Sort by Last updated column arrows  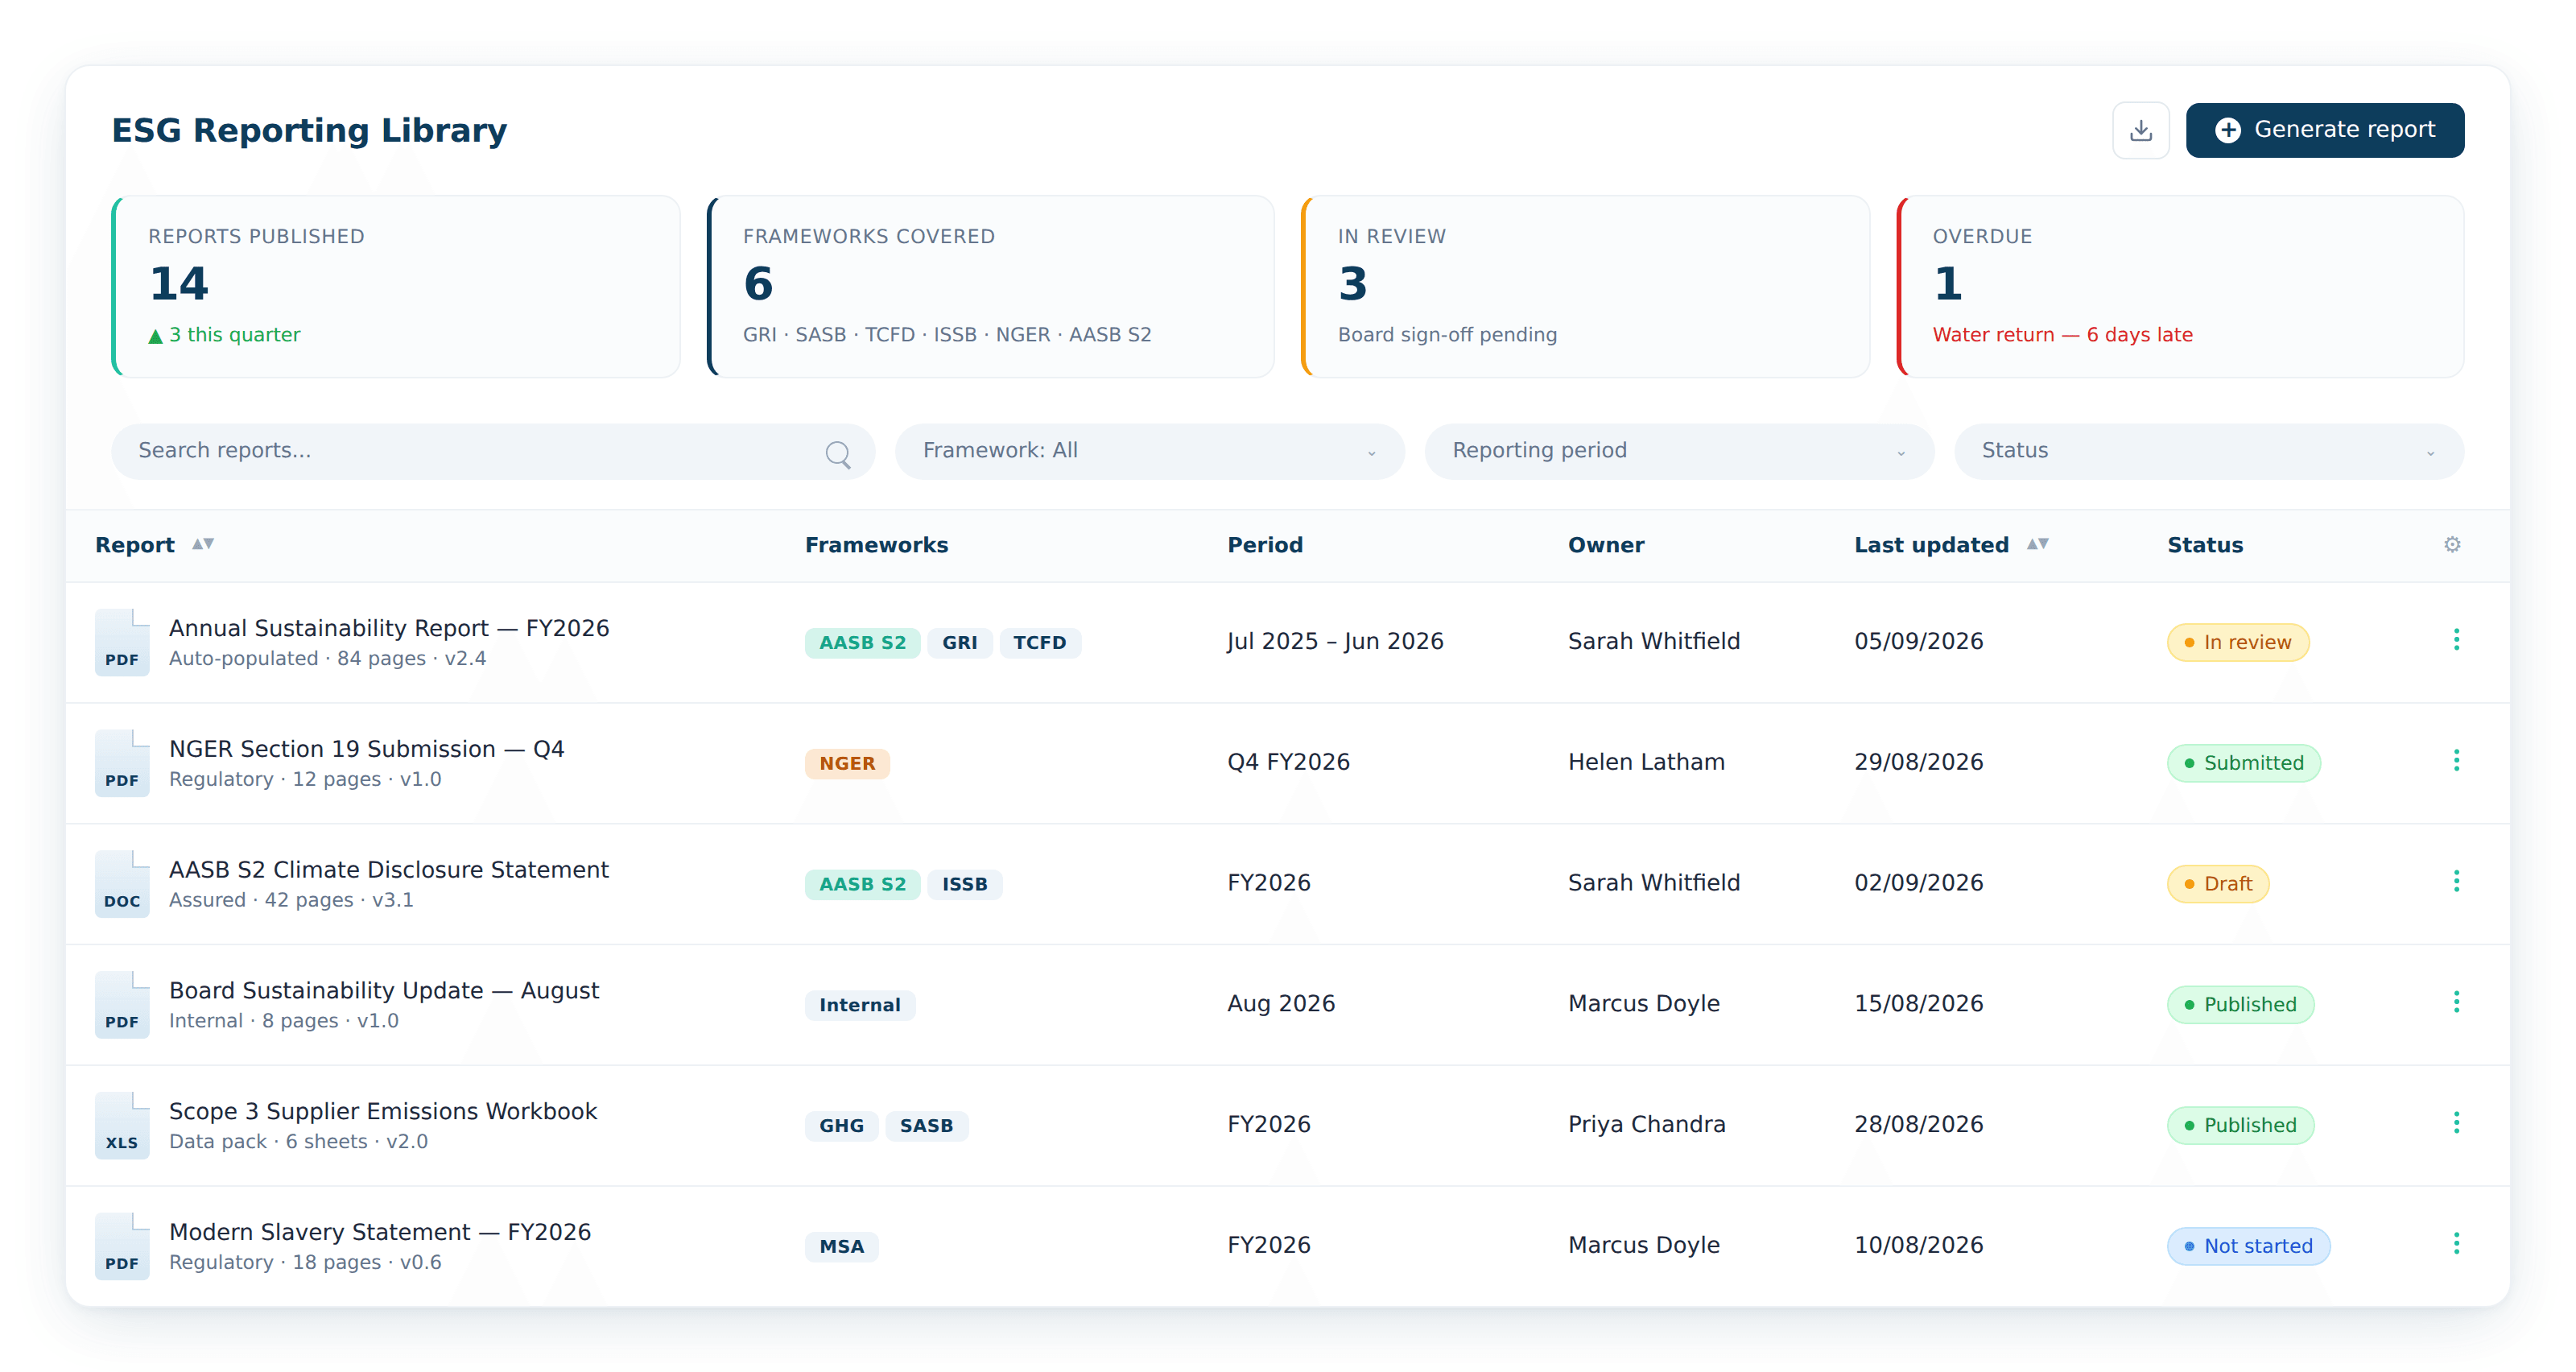click(2037, 544)
